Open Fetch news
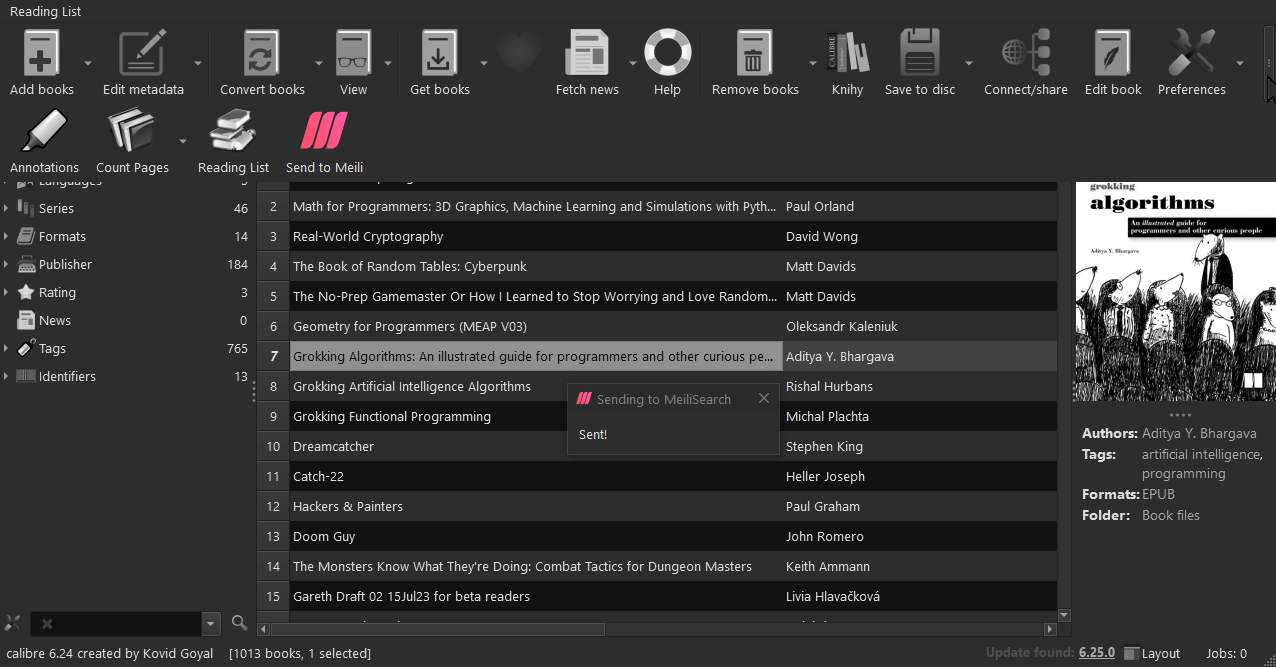 [587, 54]
